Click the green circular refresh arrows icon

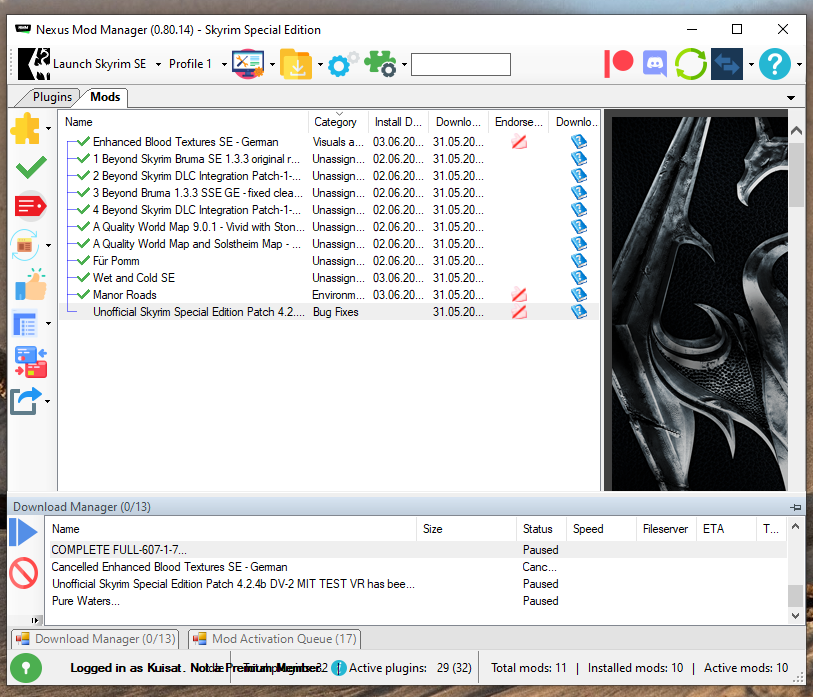[x=691, y=64]
